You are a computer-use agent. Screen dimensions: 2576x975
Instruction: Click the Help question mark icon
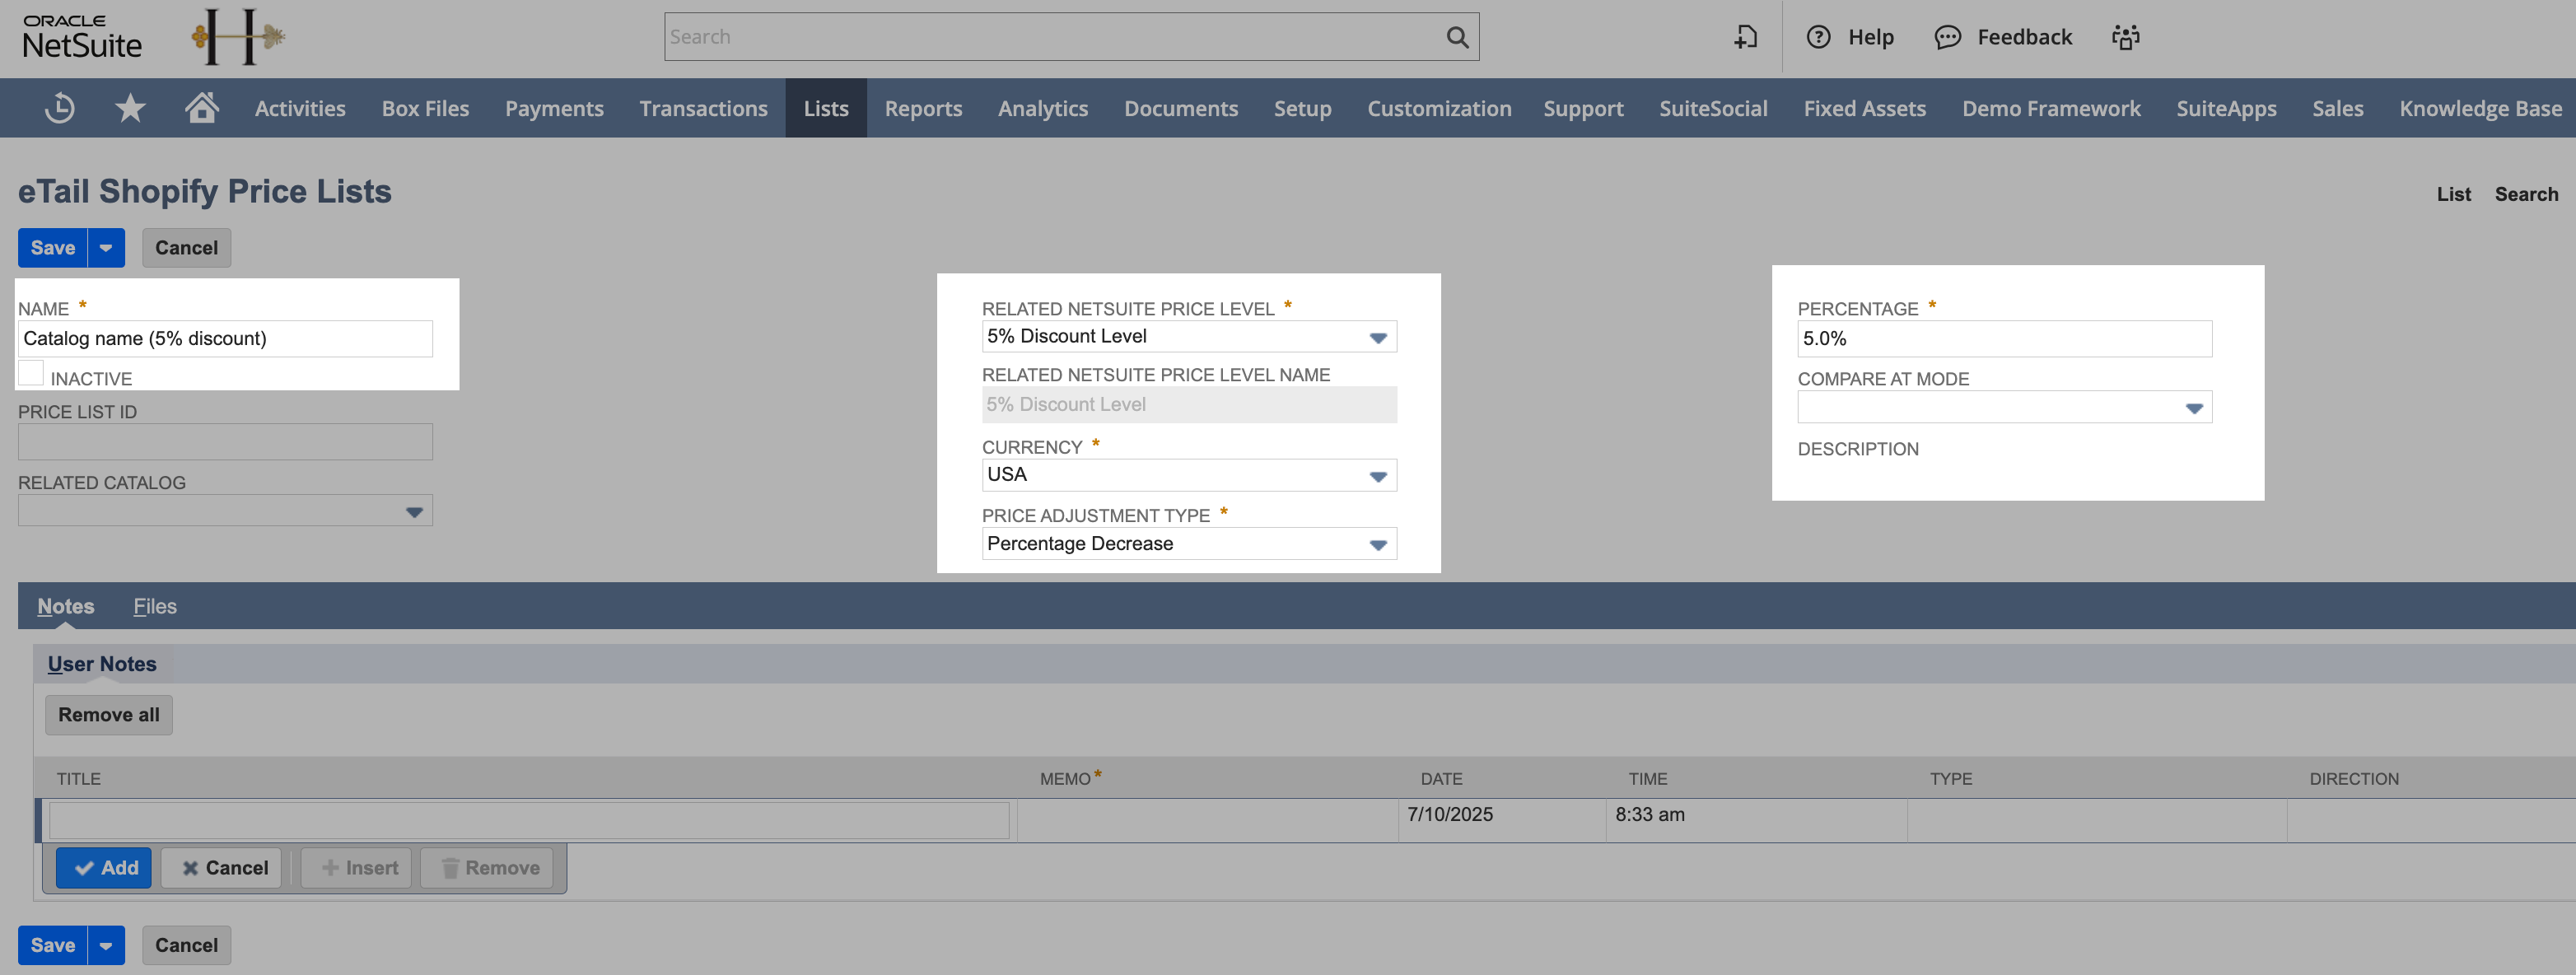tap(1818, 37)
